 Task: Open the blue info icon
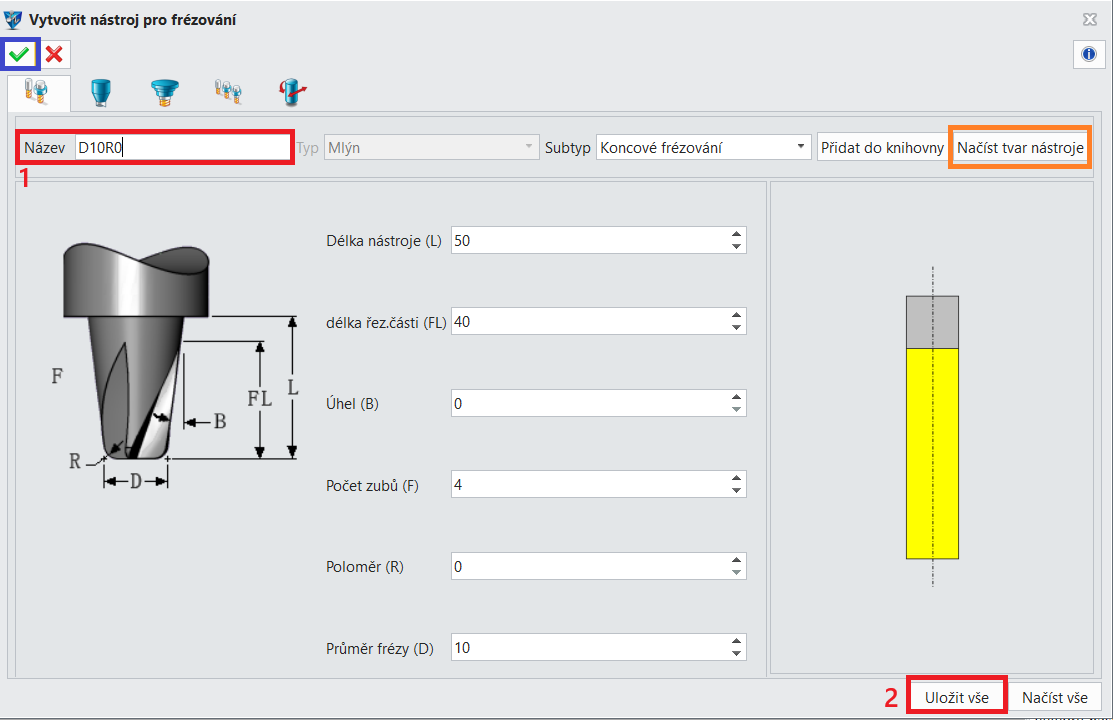click(1089, 54)
